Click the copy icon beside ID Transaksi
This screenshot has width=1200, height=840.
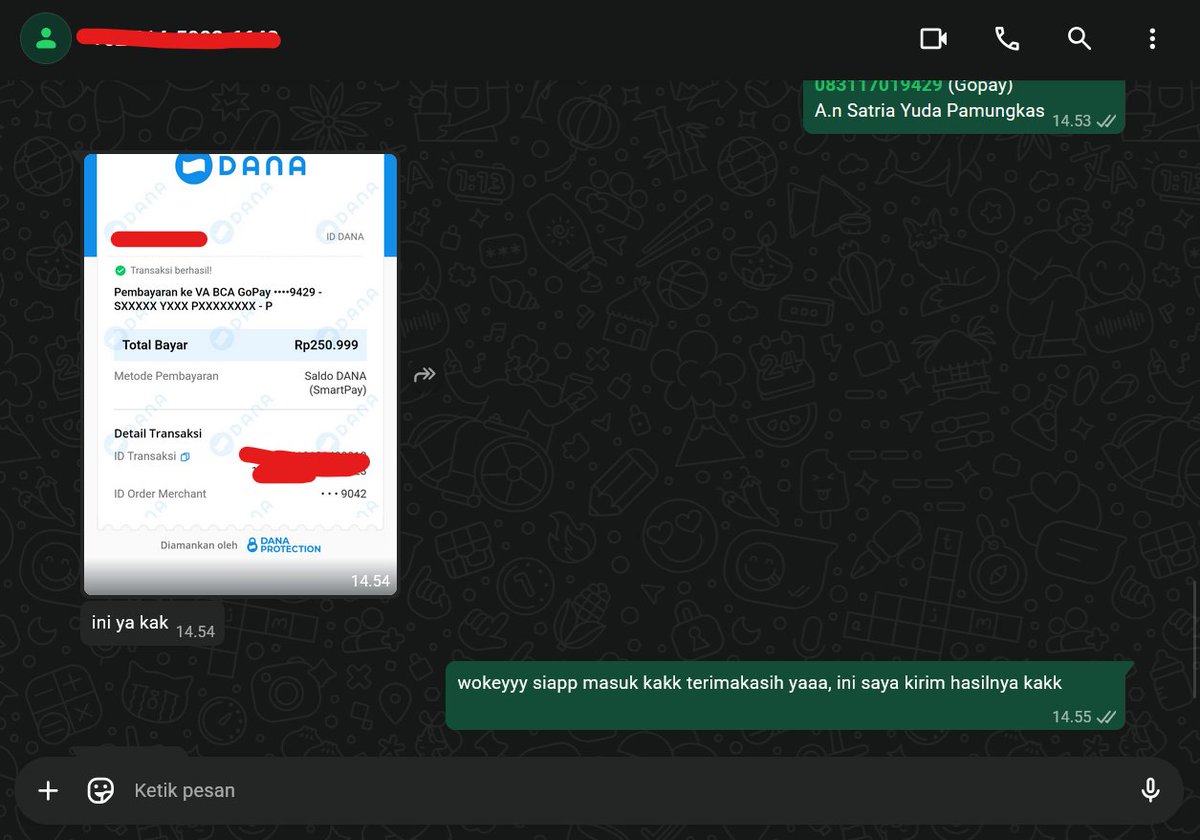click(x=185, y=457)
